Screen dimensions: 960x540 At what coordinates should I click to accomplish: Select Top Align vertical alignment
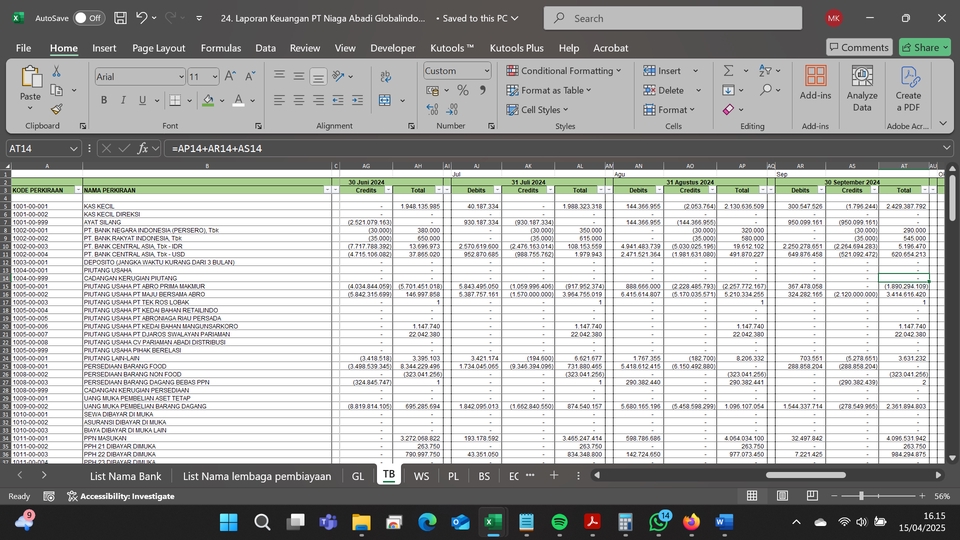tap(279, 76)
